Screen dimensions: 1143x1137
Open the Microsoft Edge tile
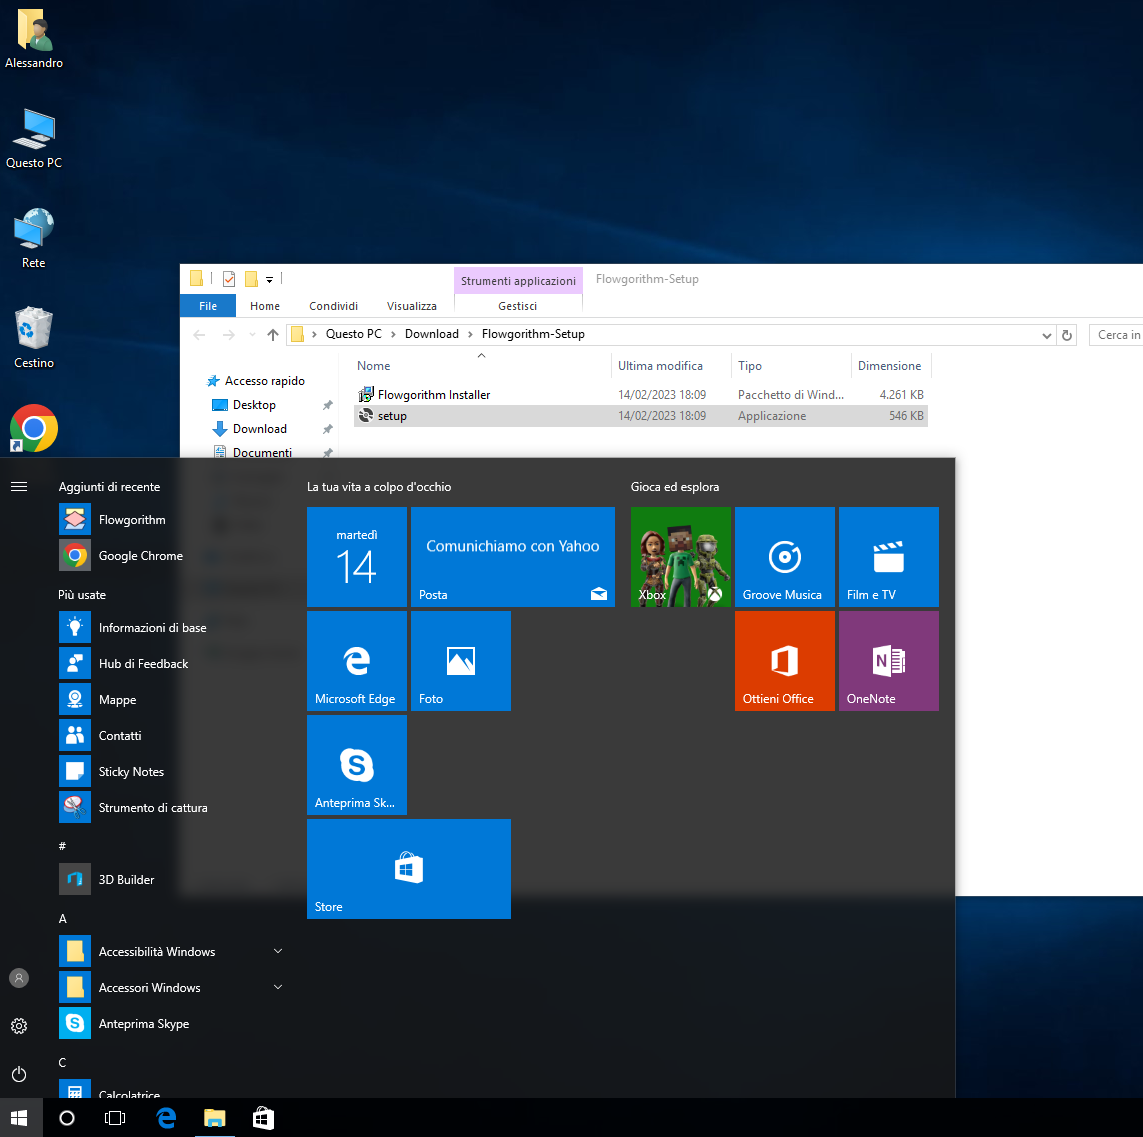coord(357,661)
